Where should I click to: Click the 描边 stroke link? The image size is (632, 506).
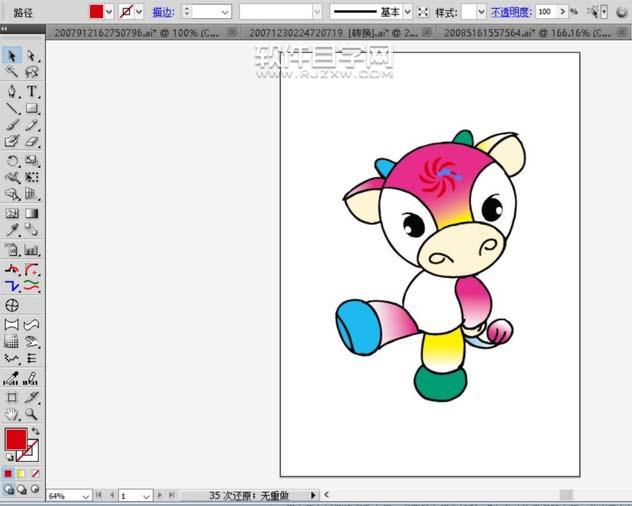163,12
